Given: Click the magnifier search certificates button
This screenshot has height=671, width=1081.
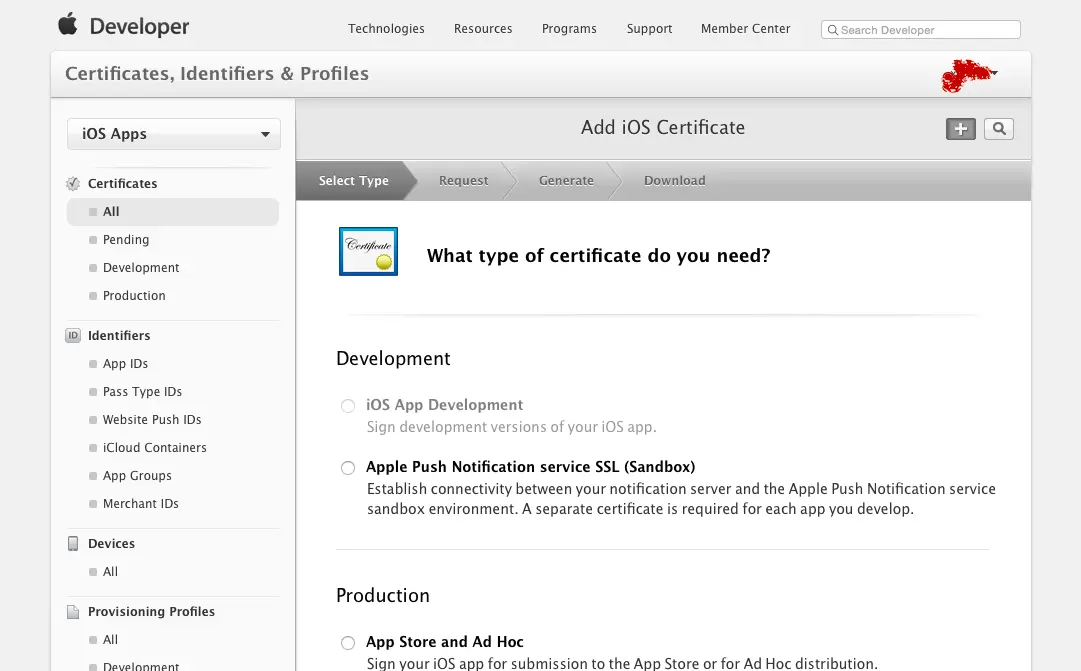Looking at the screenshot, I should tap(998, 129).
